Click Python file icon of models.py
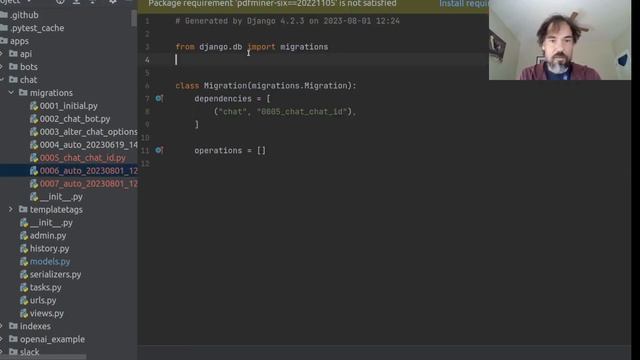 (24, 262)
